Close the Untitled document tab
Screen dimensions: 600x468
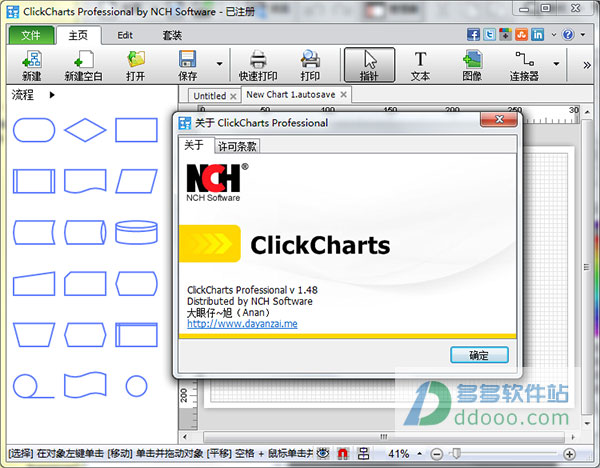point(233,96)
